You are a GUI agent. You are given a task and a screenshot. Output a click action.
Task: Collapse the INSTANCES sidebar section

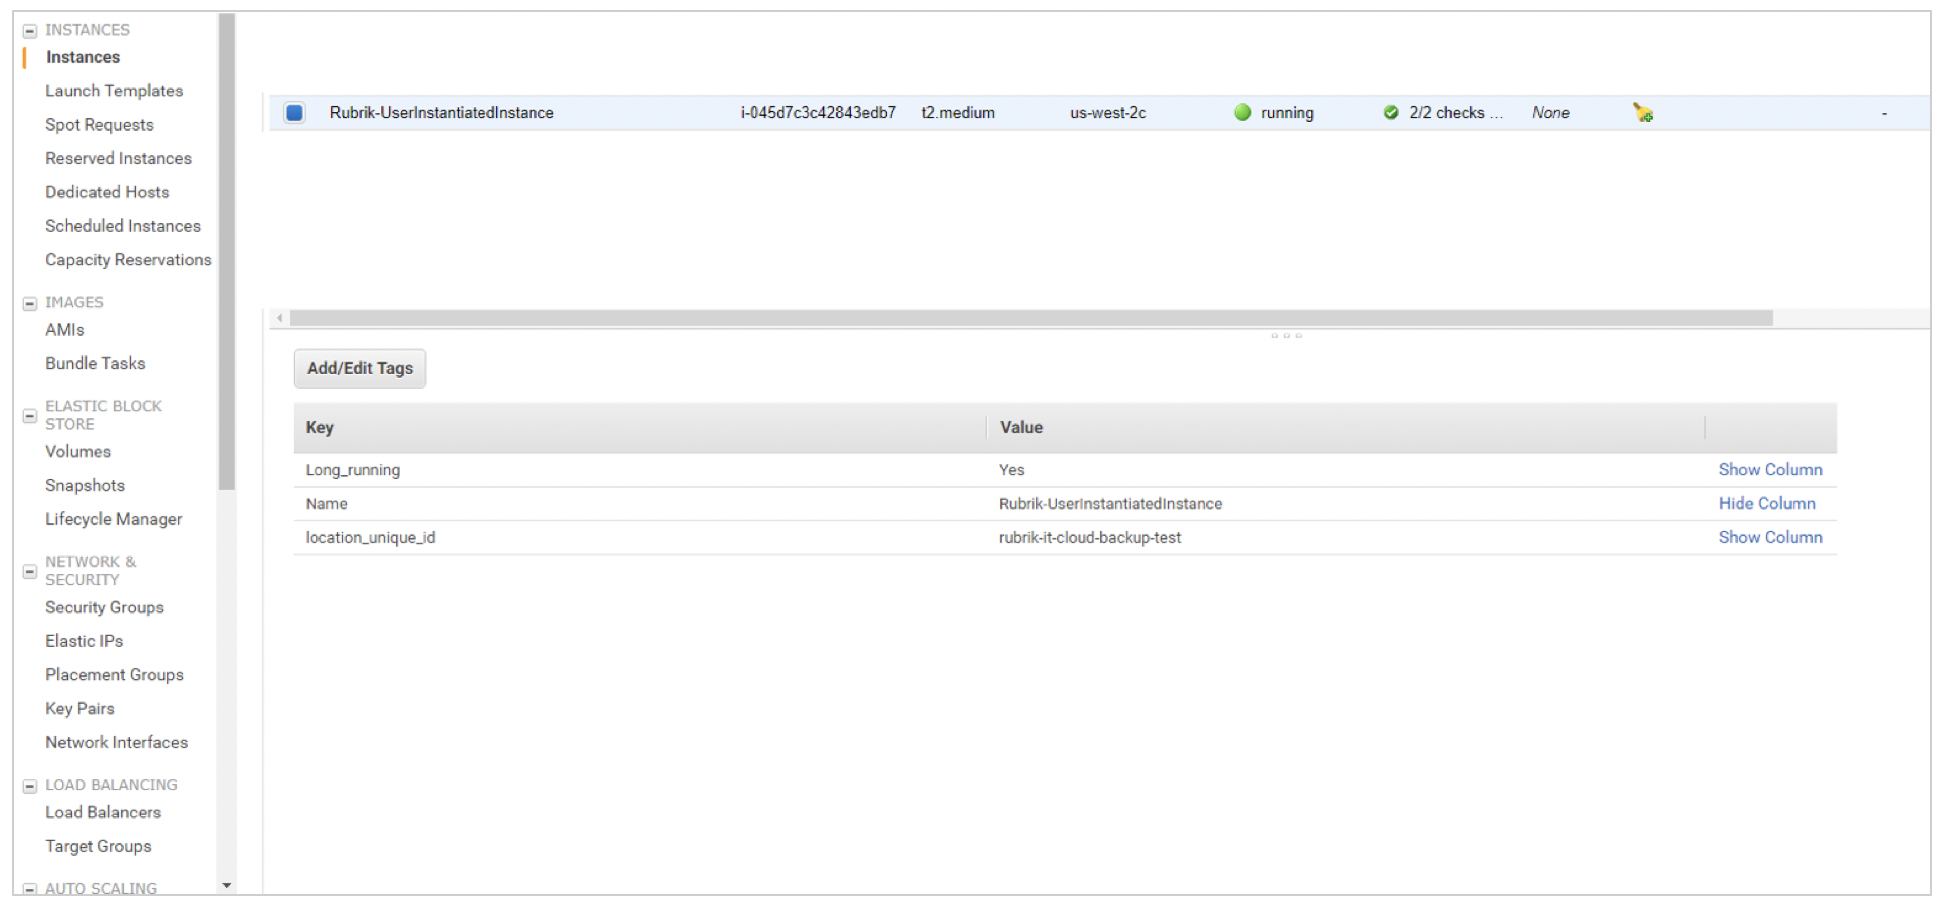[x=30, y=31]
